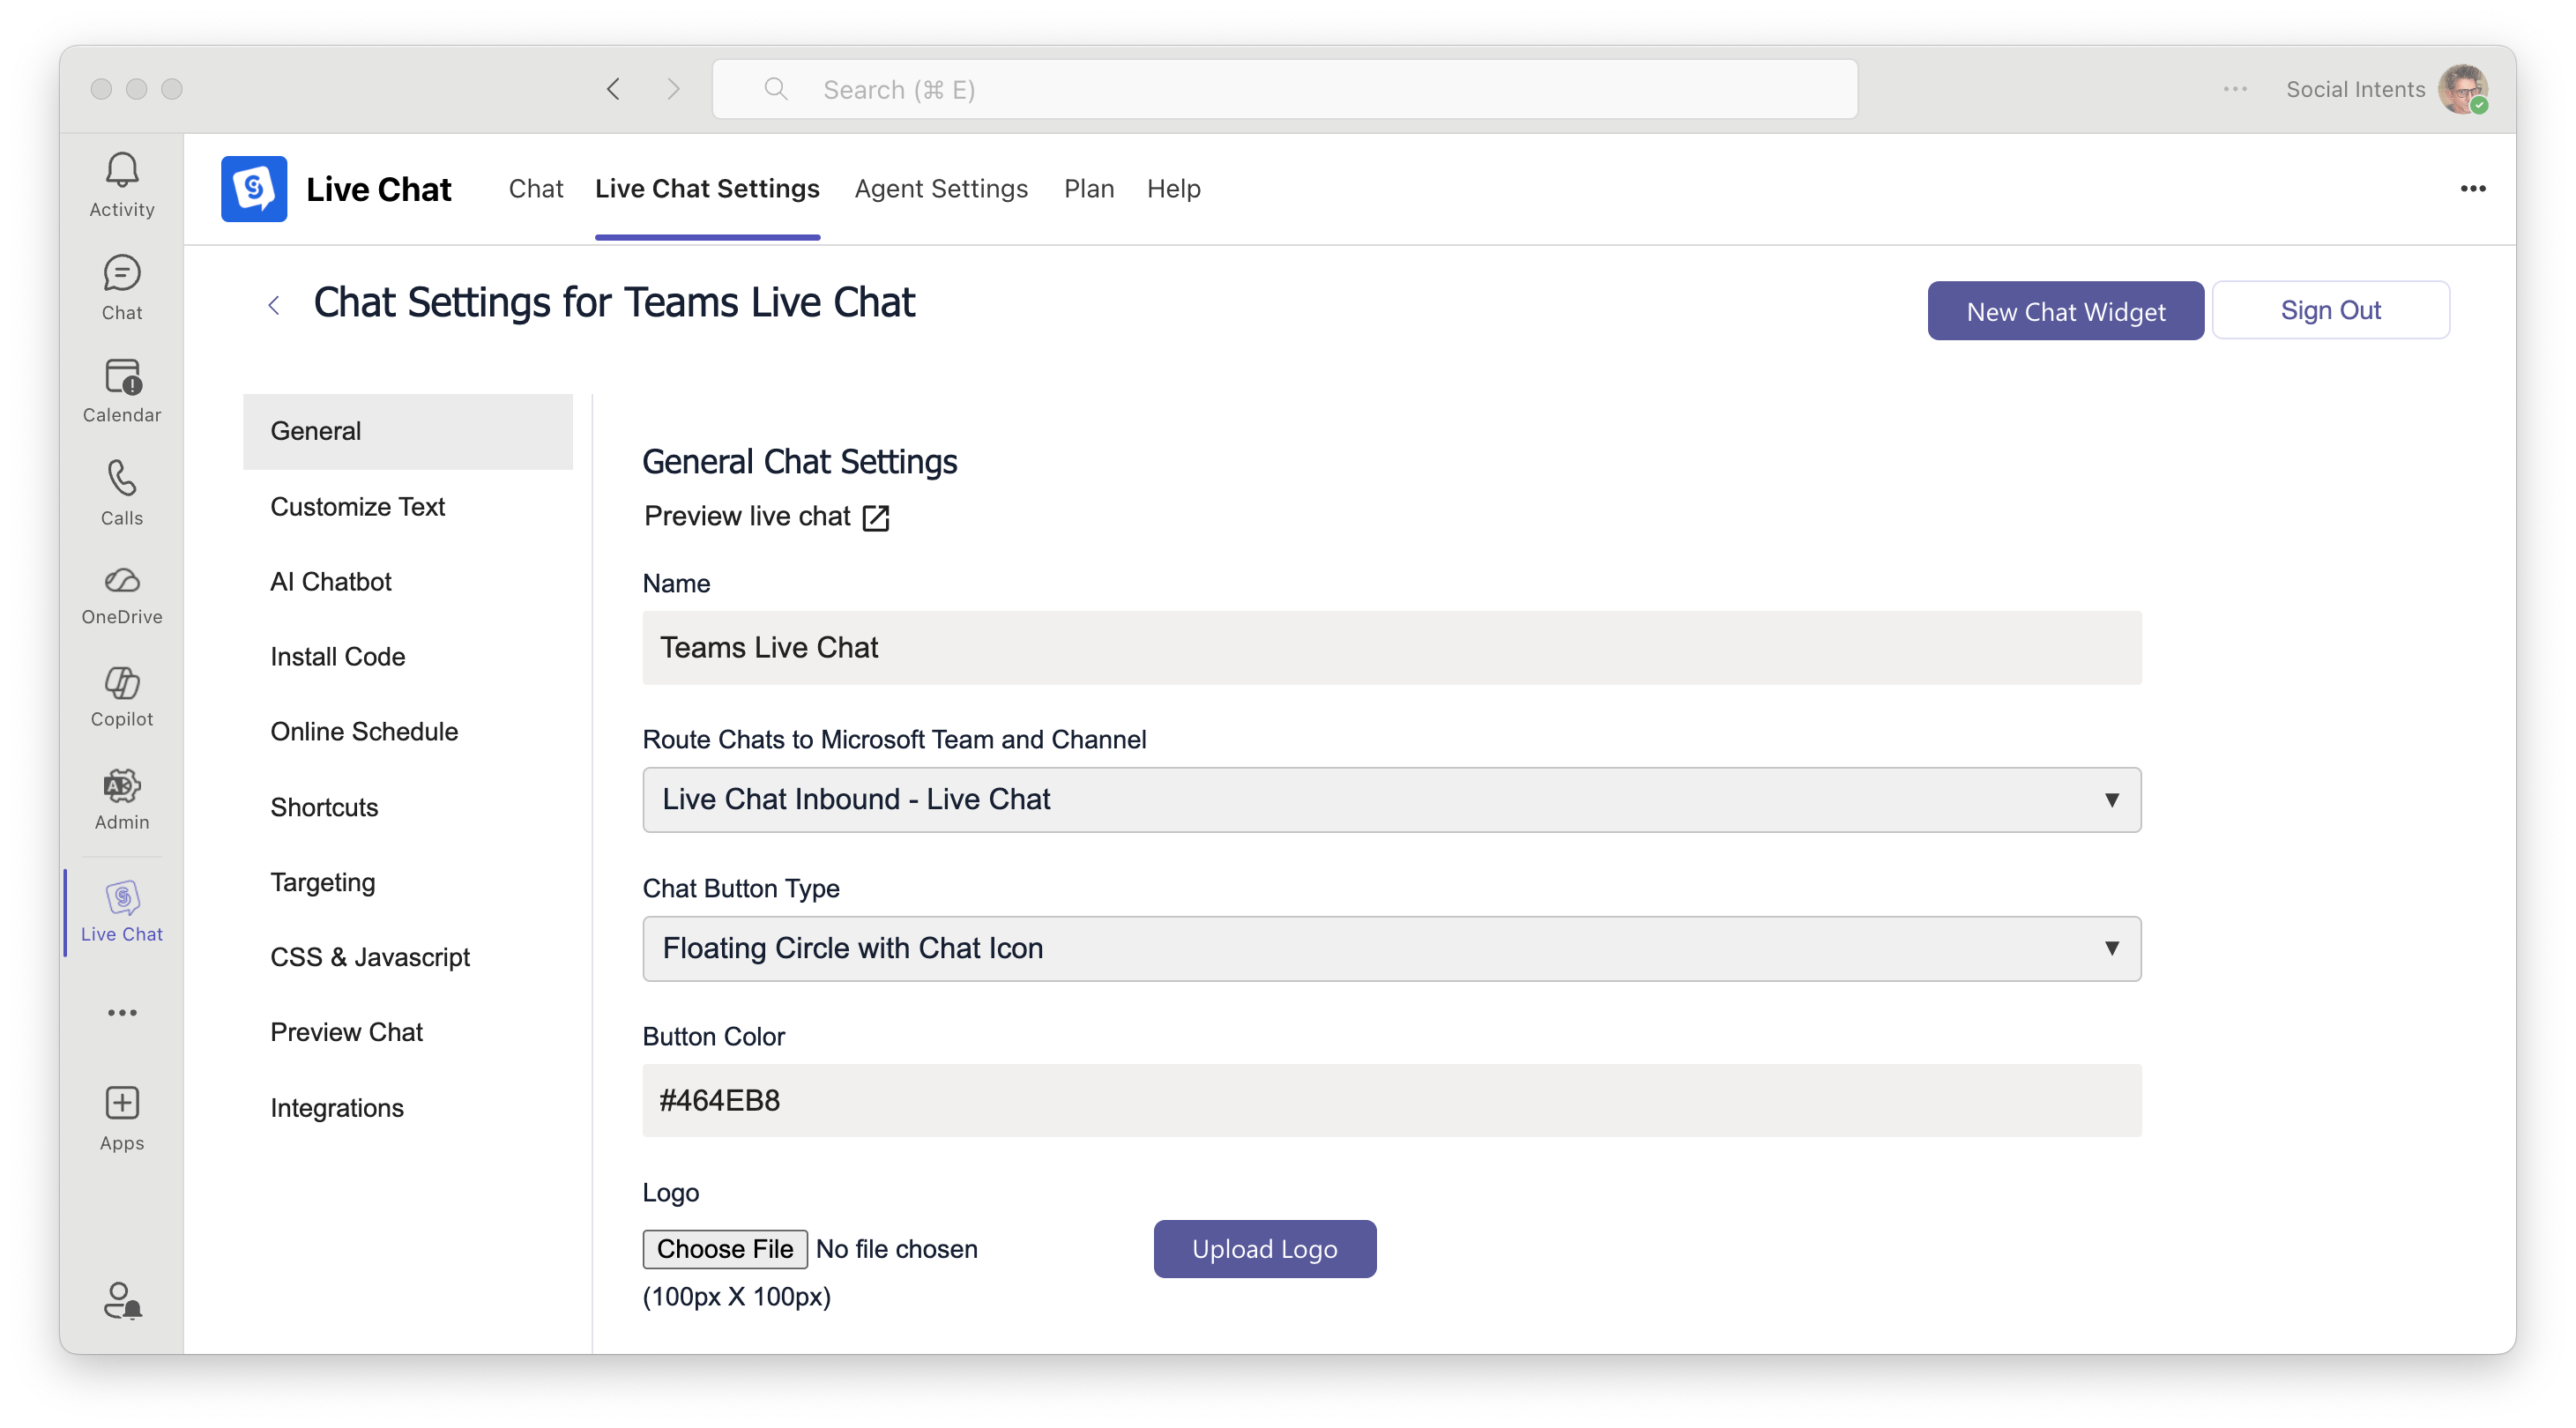Click Upload Logo
Viewport: 2576px width, 1428px height.
coord(1264,1248)
